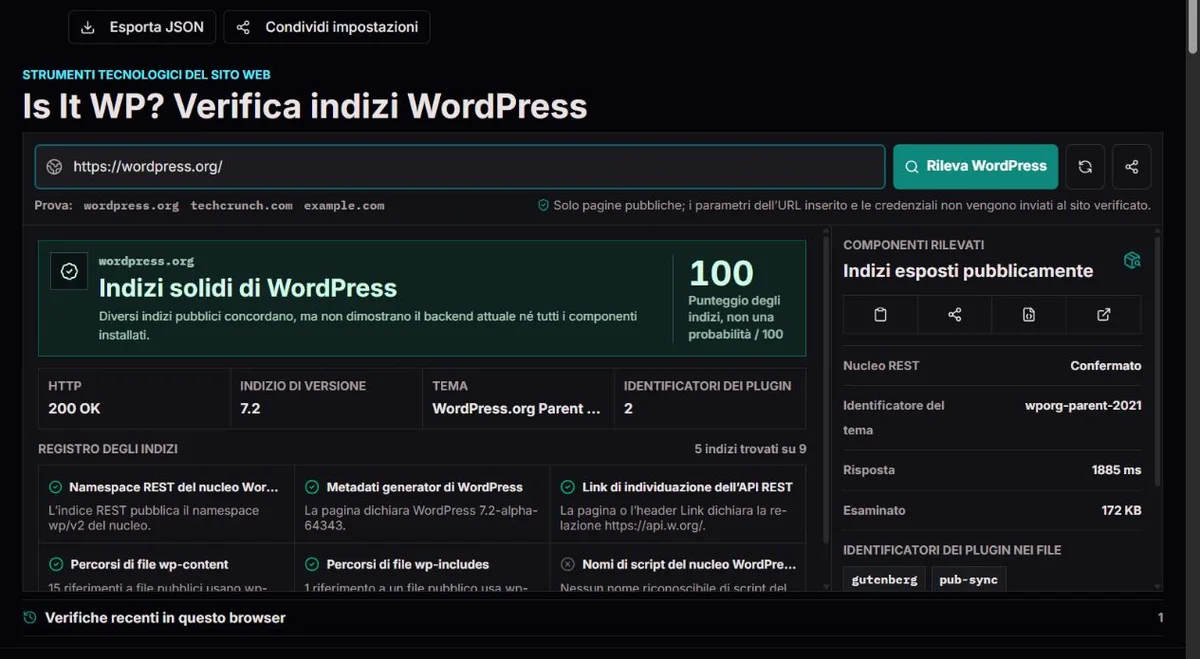Click the package search icon beside Componenti rilevati

(x=1132, y=260)
